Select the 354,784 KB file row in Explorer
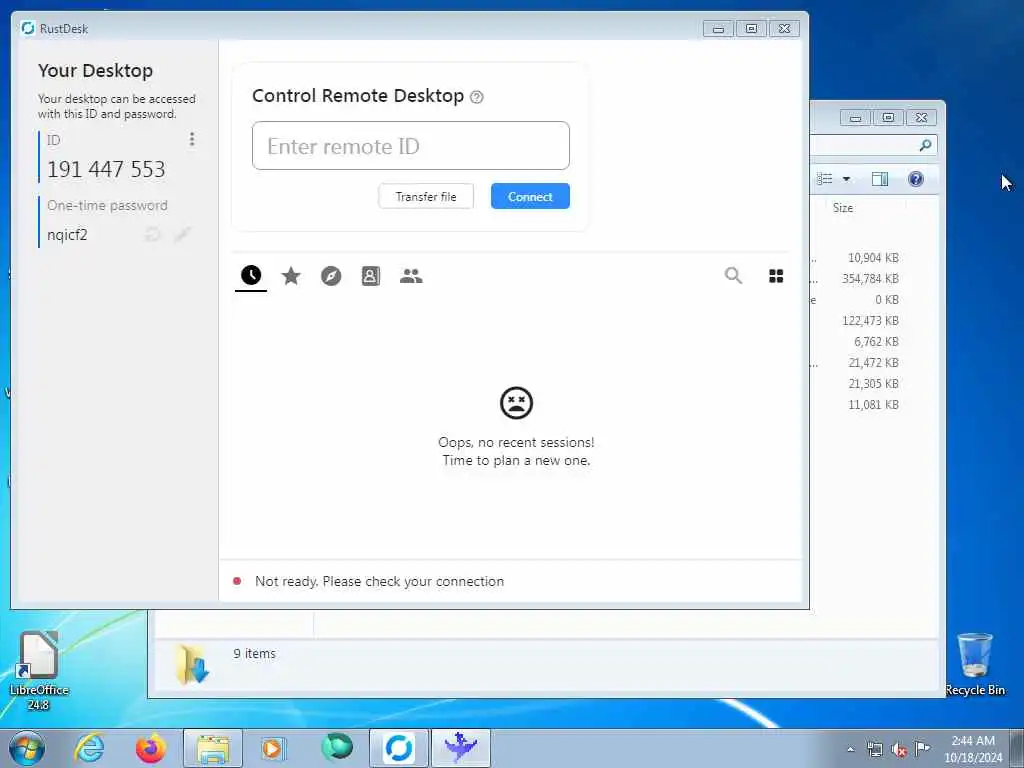 tap(873, 279)
